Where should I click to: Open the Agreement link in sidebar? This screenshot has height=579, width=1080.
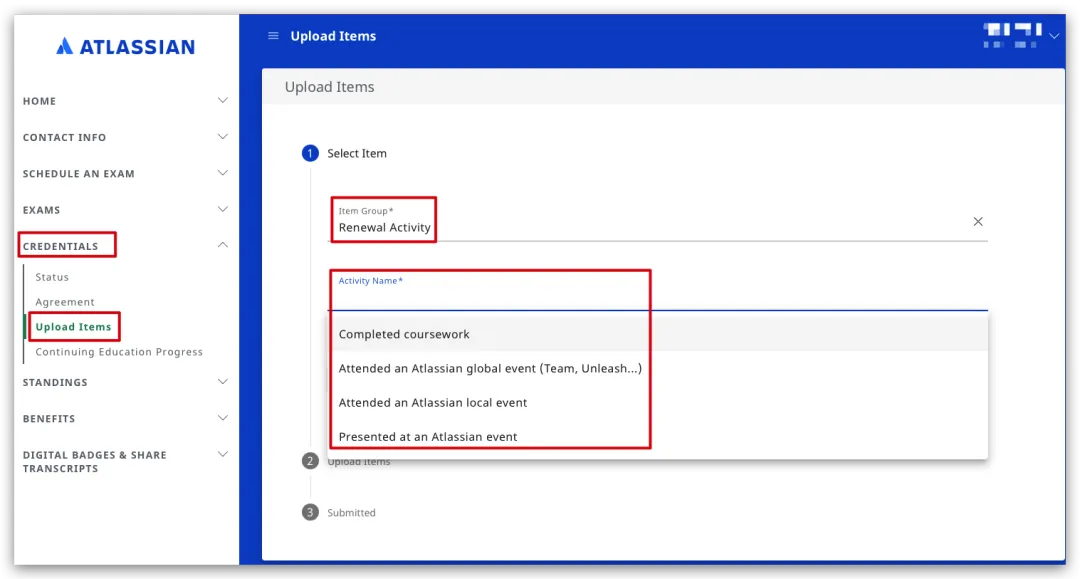click(x=65, y=302)
